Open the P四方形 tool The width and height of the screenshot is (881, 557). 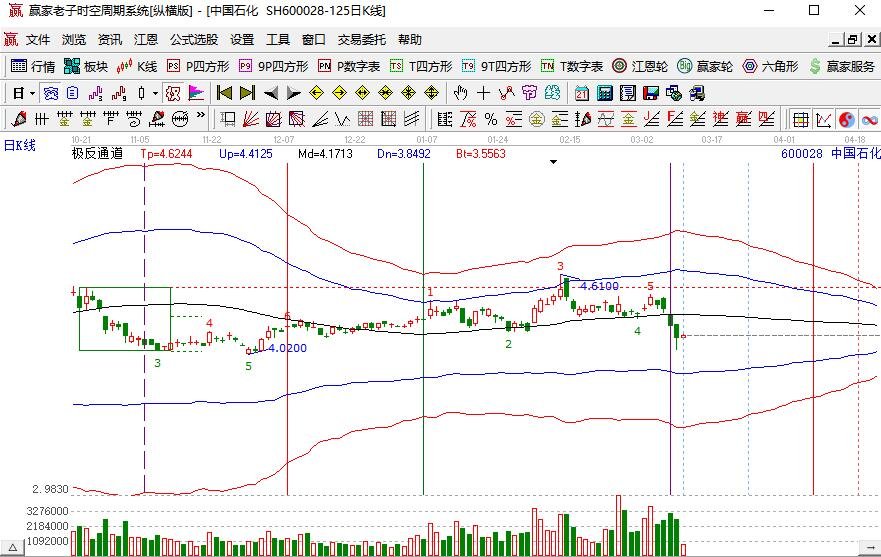click(x=198, y=66)
